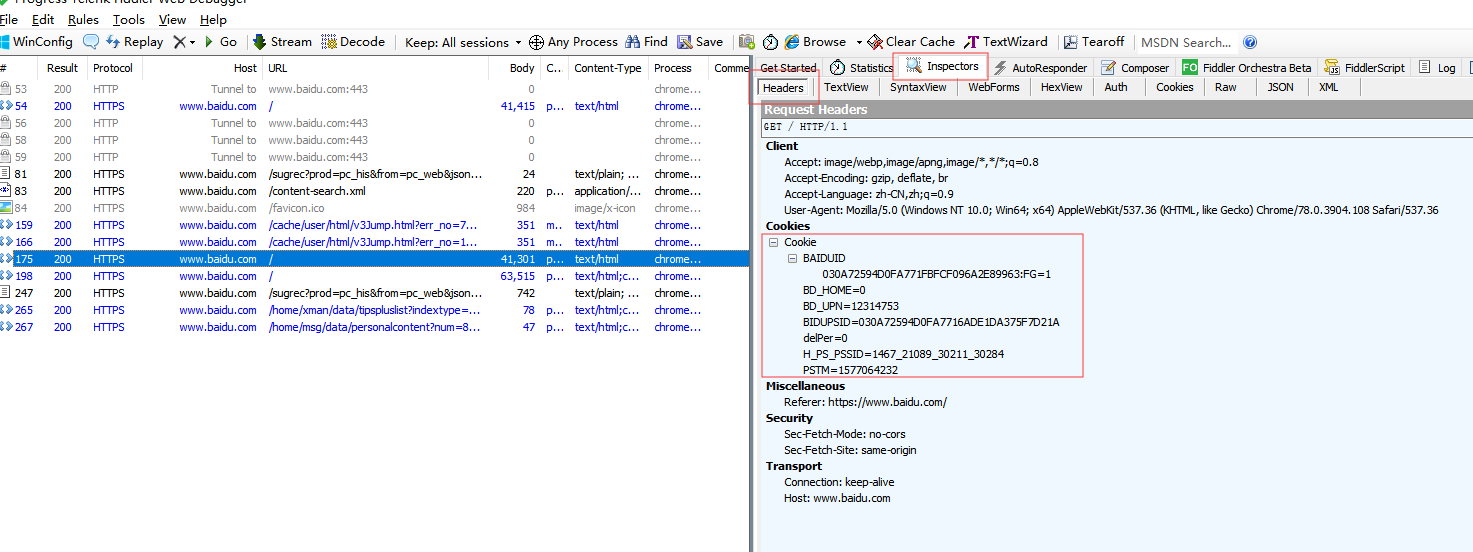
Task: Select session 83 content-search.xml row
Action: click(374, 191)
